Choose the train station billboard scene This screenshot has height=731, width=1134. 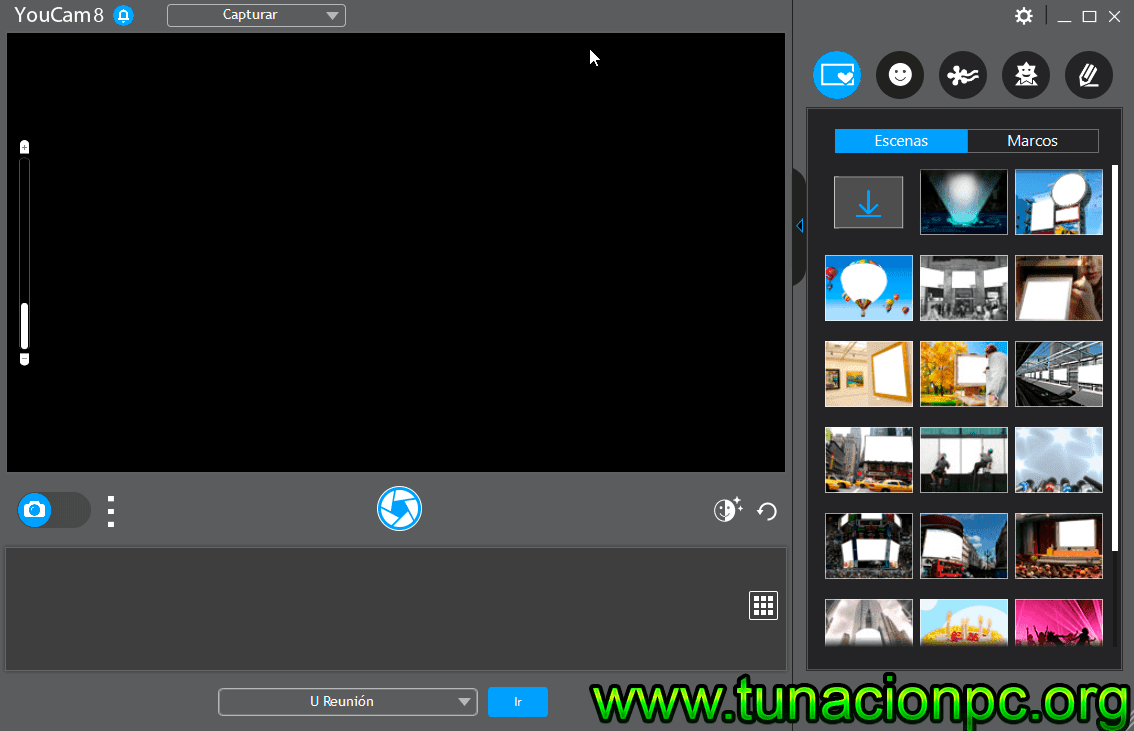click(1059, 374)
